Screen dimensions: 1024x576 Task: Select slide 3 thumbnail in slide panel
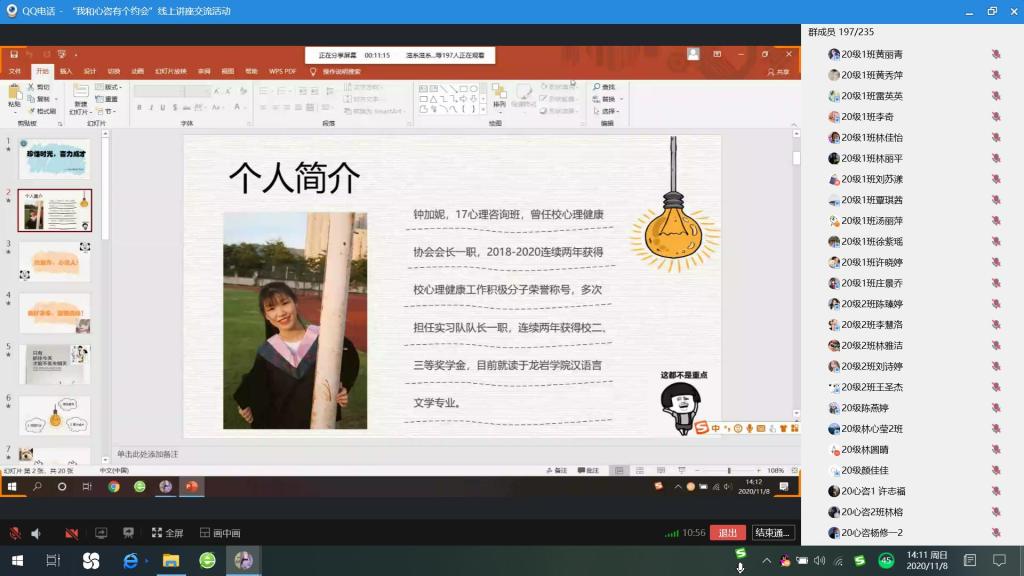(x=54, y=262)
